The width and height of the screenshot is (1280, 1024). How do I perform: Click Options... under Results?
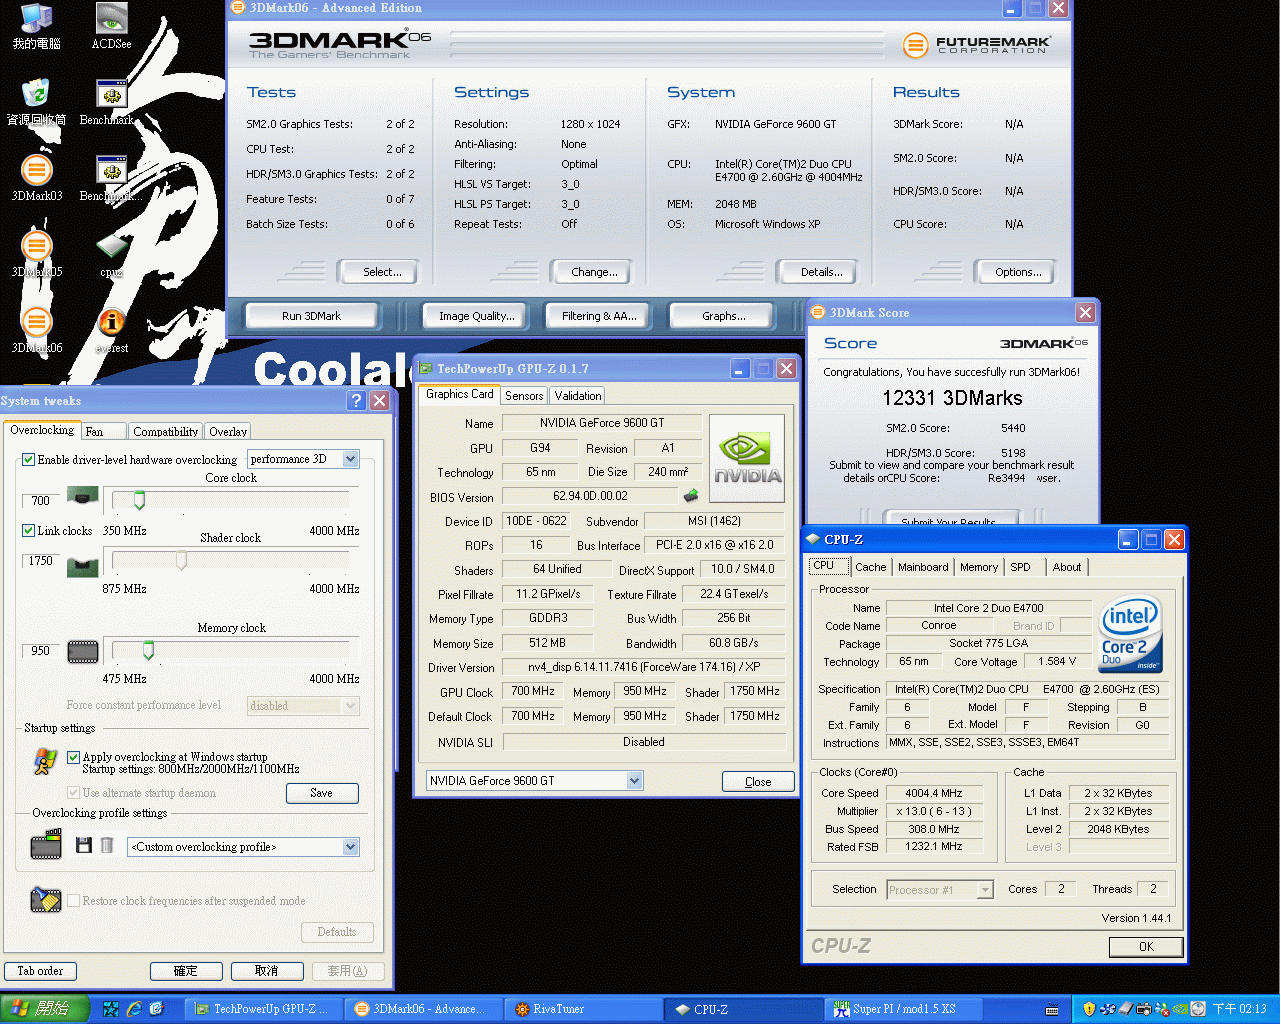(1015, 272)
